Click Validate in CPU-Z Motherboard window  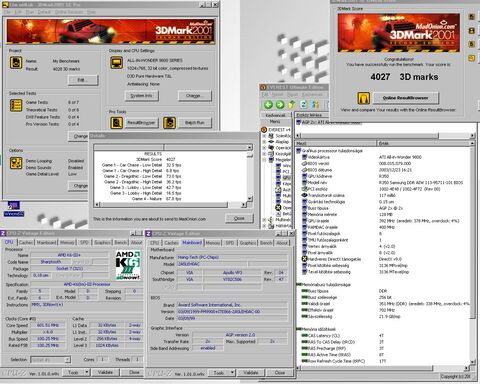coord(251,372)
